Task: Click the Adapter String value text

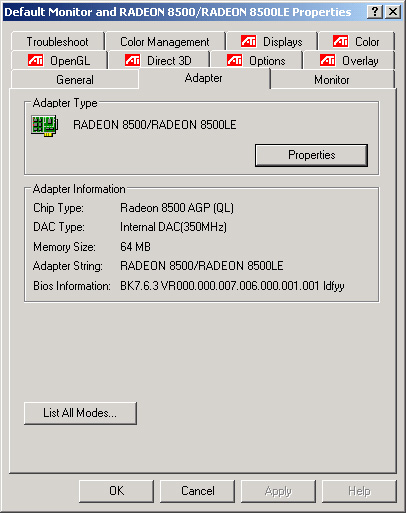Action: (x=202, y=266)
